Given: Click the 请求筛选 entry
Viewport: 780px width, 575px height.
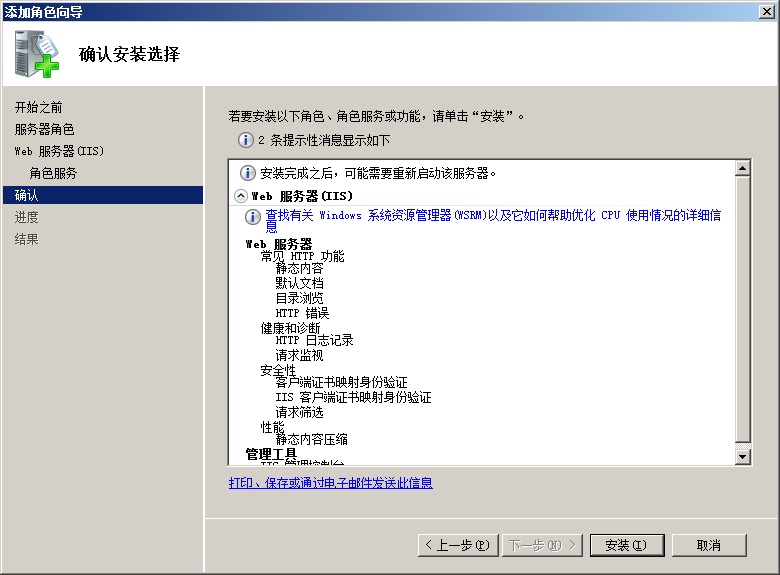Looking at the screenshot, I should (299, 412).
